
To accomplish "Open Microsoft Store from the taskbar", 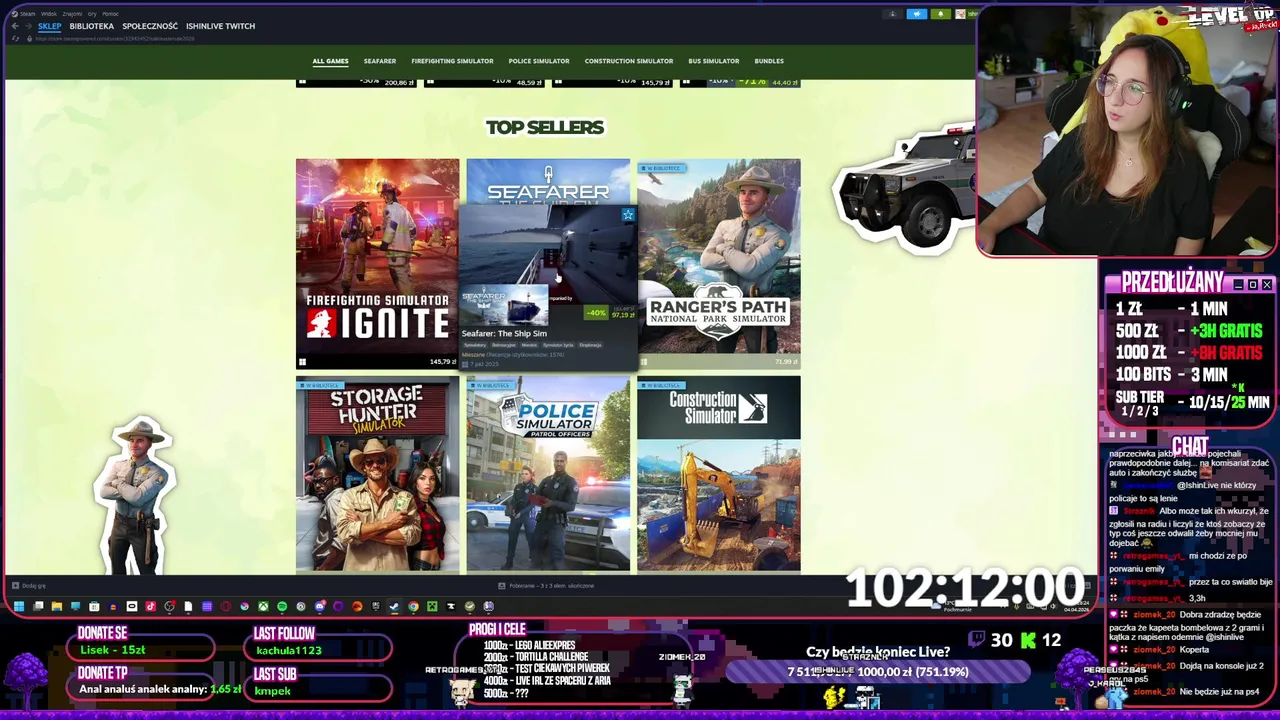I will (94, 606).
